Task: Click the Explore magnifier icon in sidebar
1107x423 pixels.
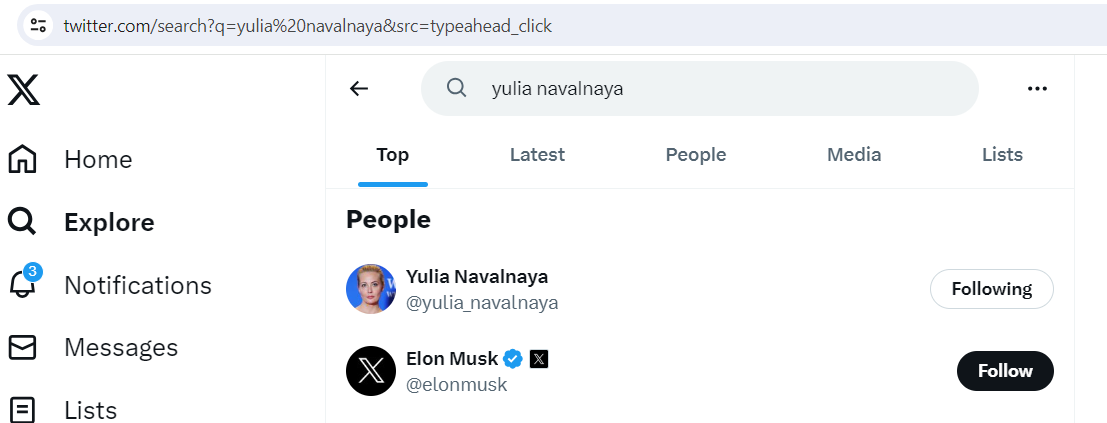Action: click(x=22, y=222)
